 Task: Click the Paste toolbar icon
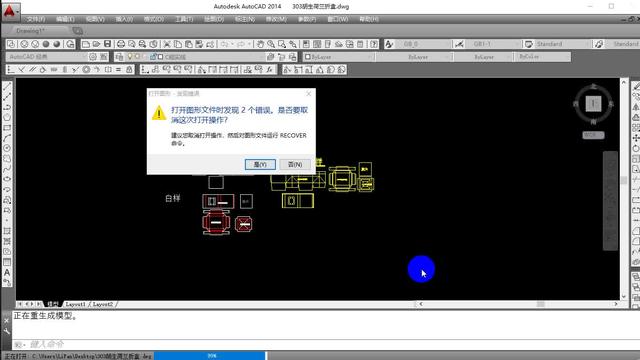189,44
